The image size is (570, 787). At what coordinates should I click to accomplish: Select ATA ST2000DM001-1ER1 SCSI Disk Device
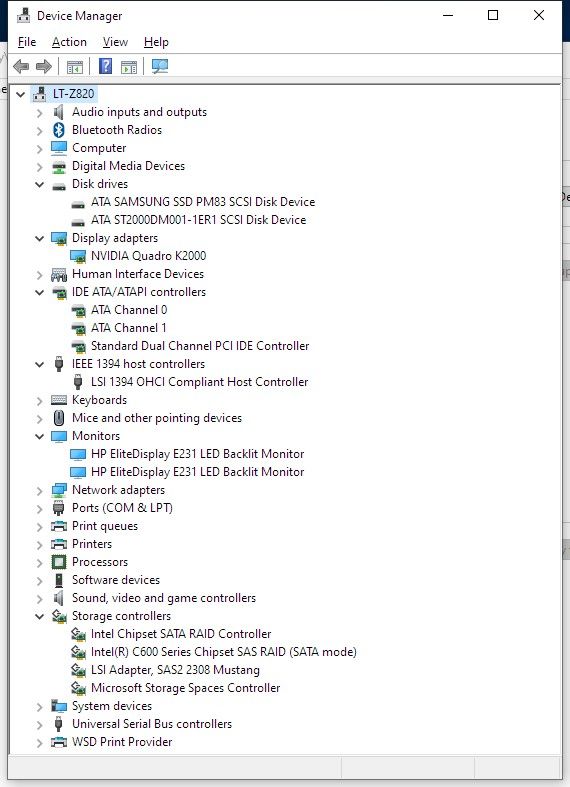198,220
